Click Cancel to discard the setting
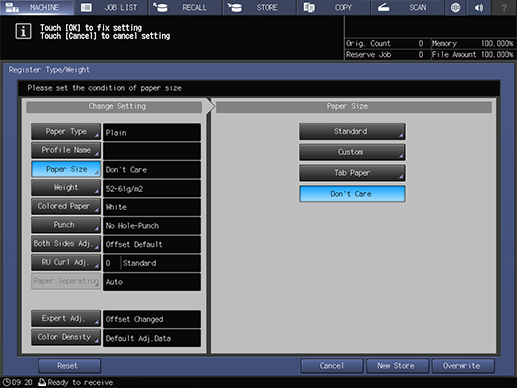Image resolution: width=517 pixels, height=388 pixels. click(332, 366)
